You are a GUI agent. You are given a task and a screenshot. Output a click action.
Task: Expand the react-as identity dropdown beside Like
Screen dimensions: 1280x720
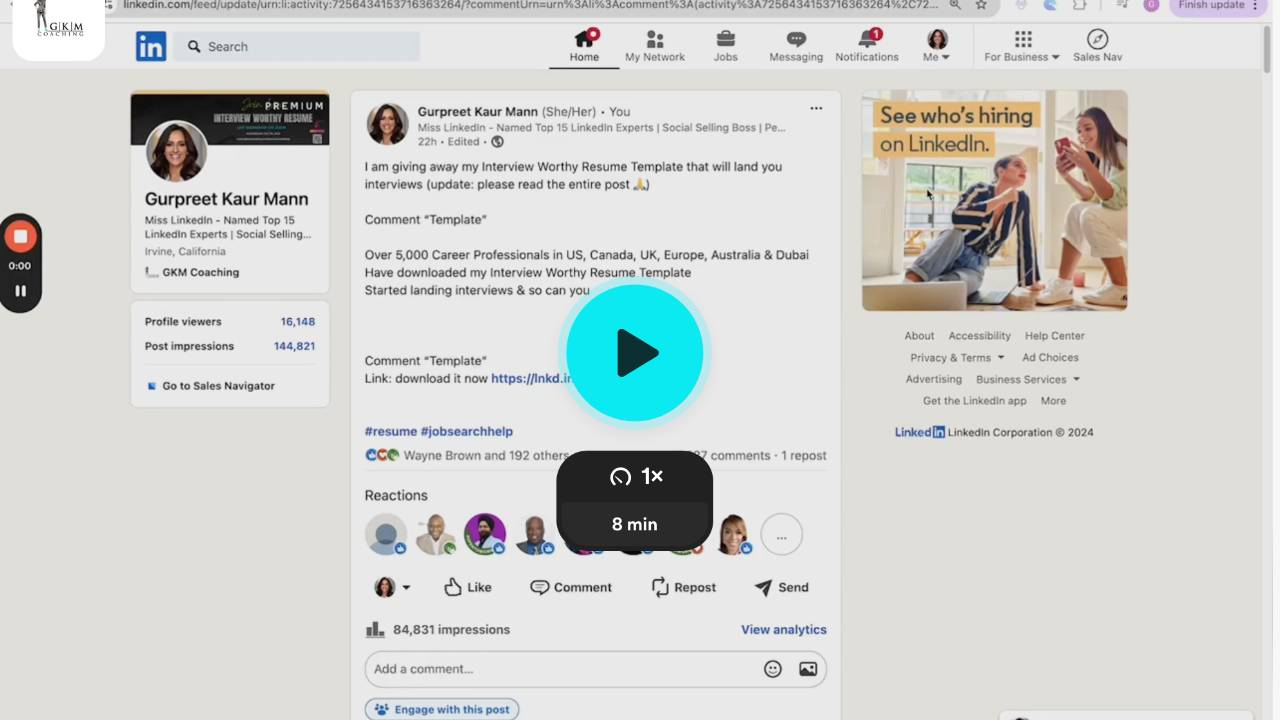[392, 587]
